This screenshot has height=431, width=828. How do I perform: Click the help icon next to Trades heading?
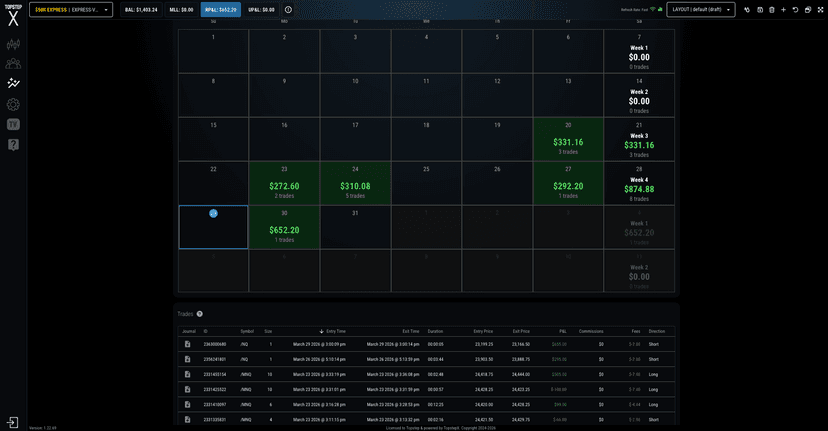point(200,314)
